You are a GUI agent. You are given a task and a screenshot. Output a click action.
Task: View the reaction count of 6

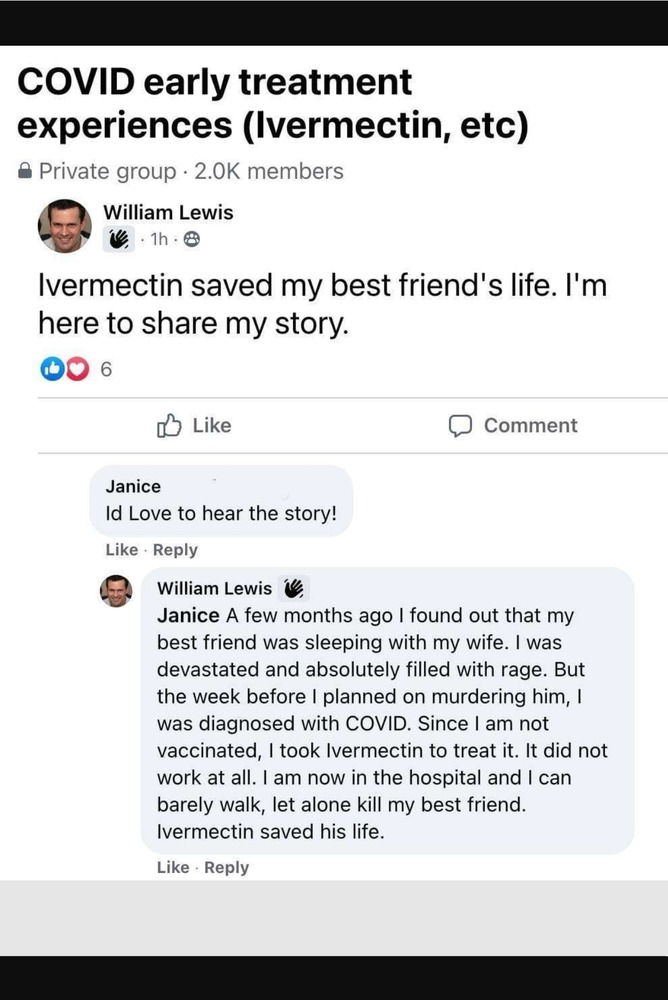[106, 369]
